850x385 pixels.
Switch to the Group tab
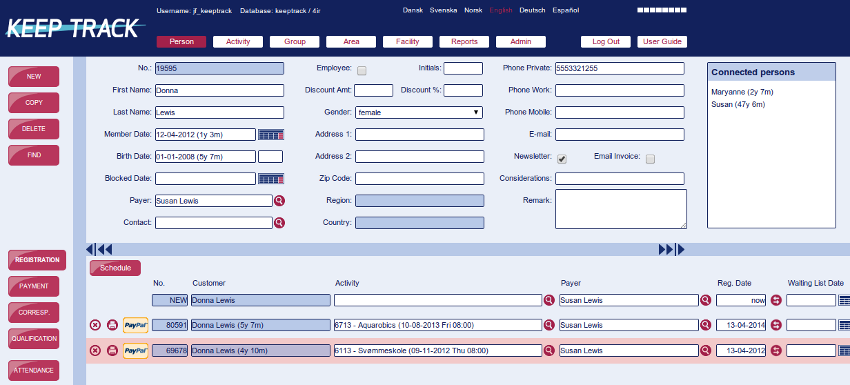click(x=294, y=42)
